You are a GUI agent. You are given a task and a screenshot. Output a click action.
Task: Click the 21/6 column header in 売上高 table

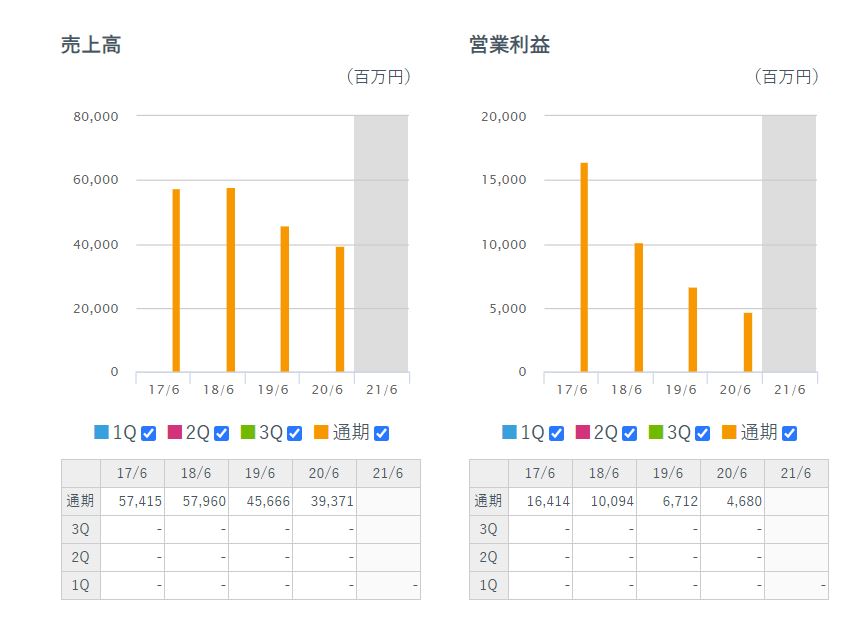click(388, 473)
